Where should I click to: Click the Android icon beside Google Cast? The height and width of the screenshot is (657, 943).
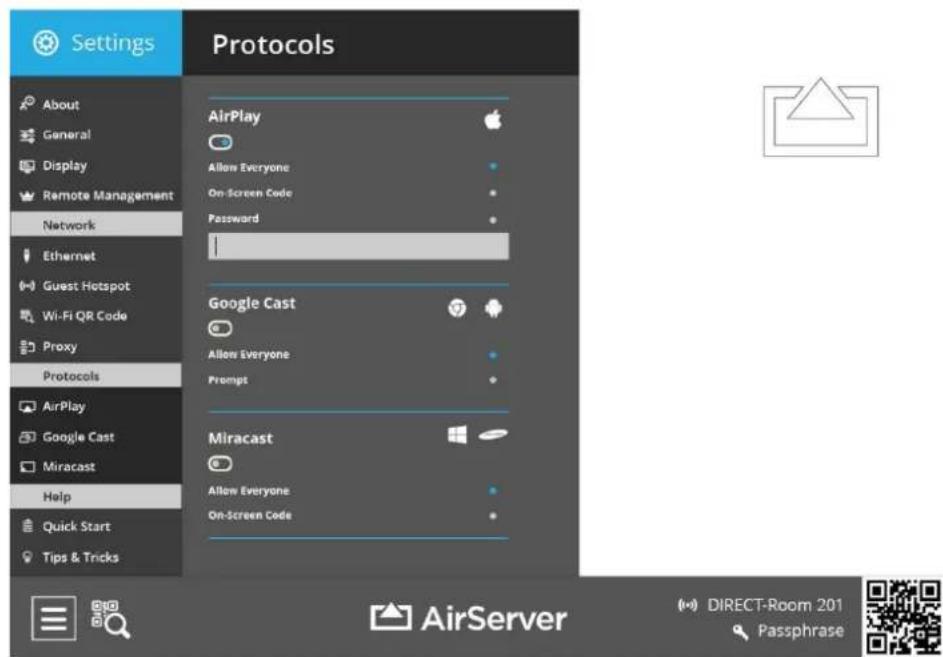(x=493, y=309)
